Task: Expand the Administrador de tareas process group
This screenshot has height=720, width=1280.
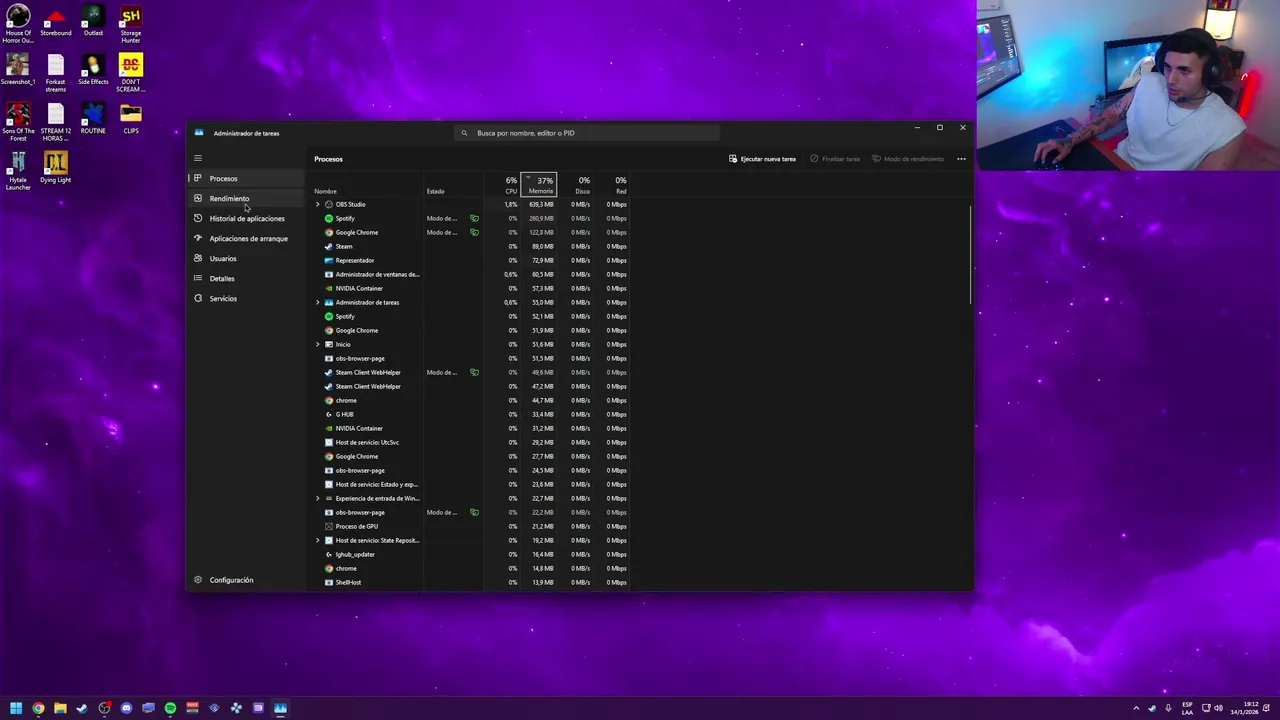Action: click(x=318, y=302)
